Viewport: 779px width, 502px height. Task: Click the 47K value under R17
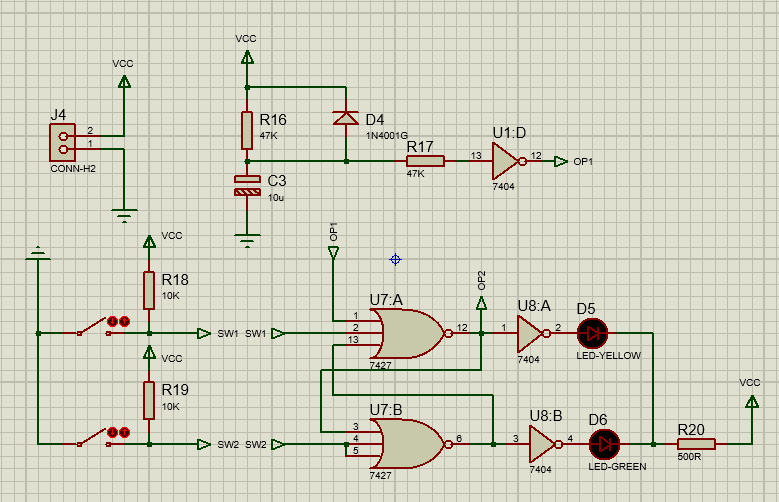pos(415,173)
